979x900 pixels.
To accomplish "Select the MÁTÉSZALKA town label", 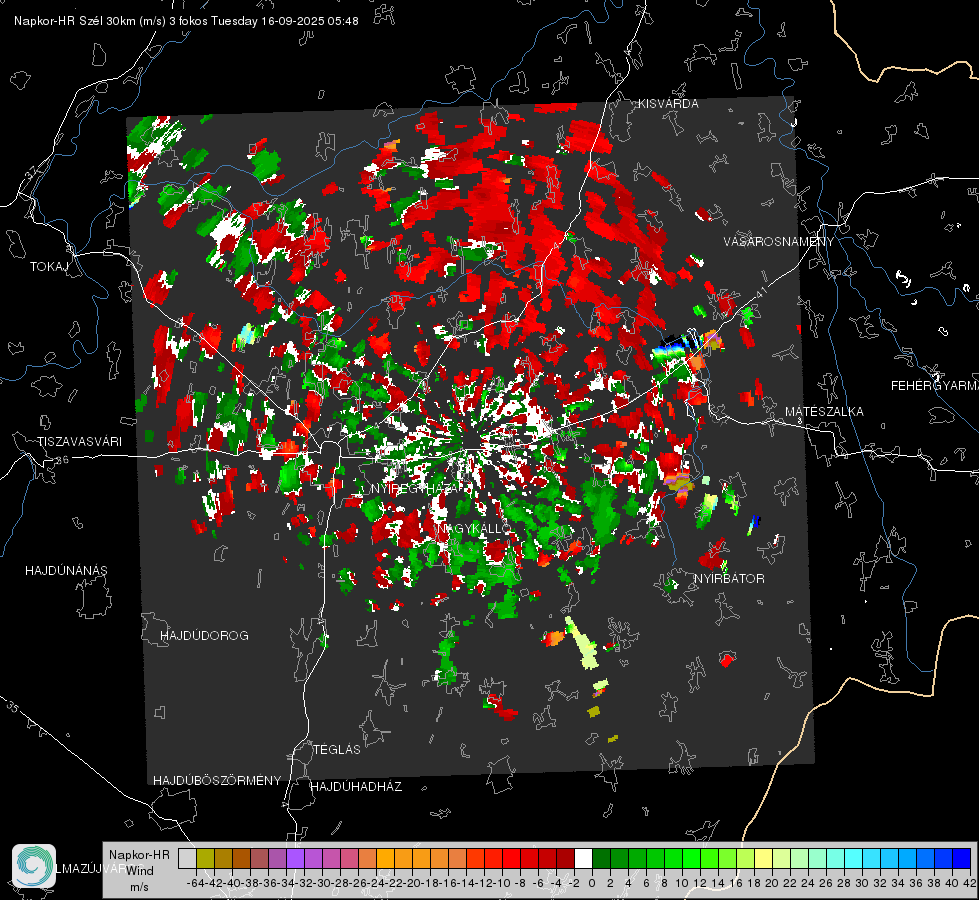I will click(x=824, y=411).
